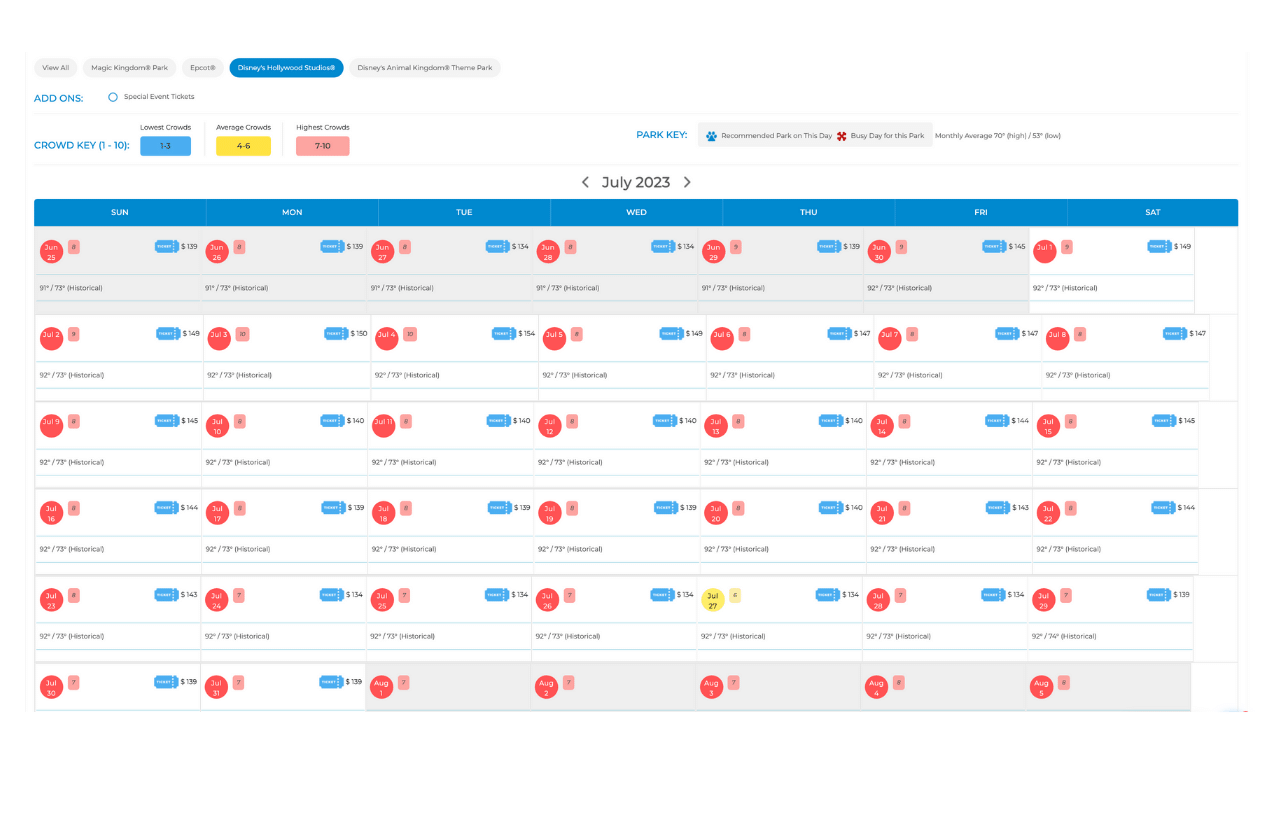
Task: Click the CROWD KEY (1 - 10) label
Action: click(x=82, y=146)
